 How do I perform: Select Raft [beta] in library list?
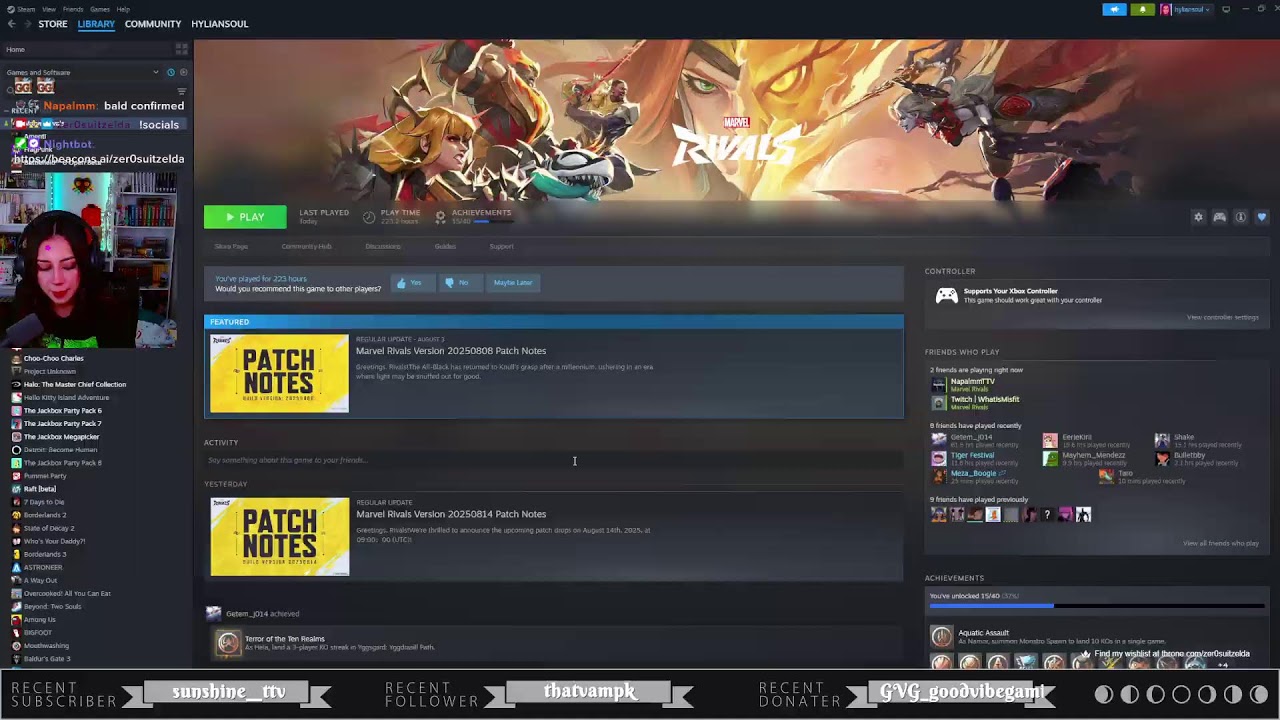click(40, 489)
